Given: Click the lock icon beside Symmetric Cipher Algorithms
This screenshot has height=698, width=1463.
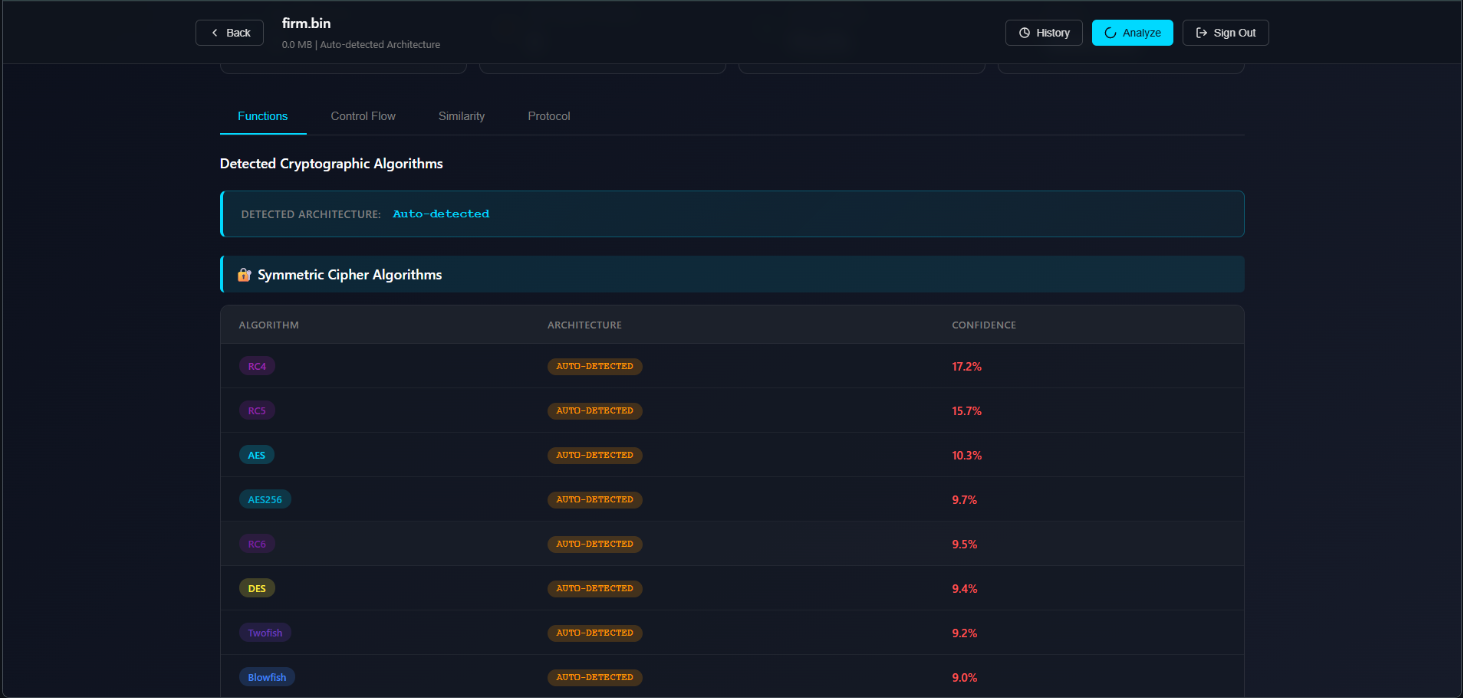Looking at the screenshot, I should [244, 275].
